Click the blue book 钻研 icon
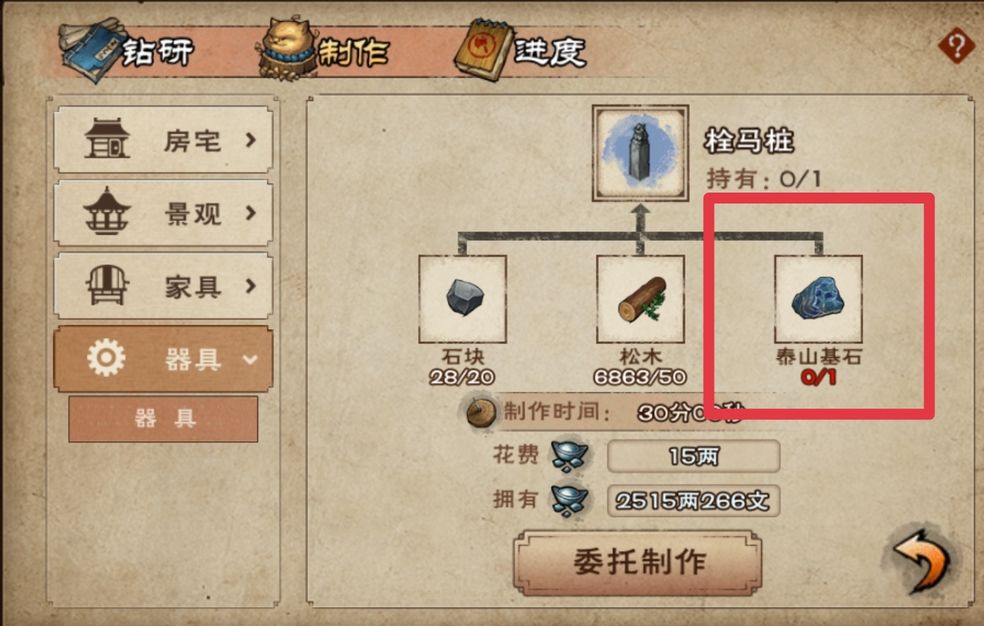This screenshot has height=626, width=984. click(x=91, y=50)
